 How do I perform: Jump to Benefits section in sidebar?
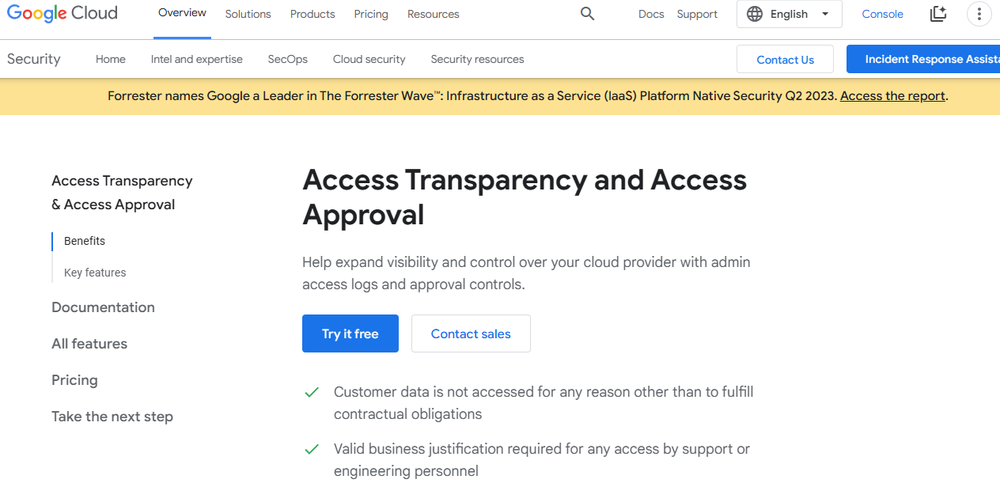pyautogui.click(x=85, y=241)
